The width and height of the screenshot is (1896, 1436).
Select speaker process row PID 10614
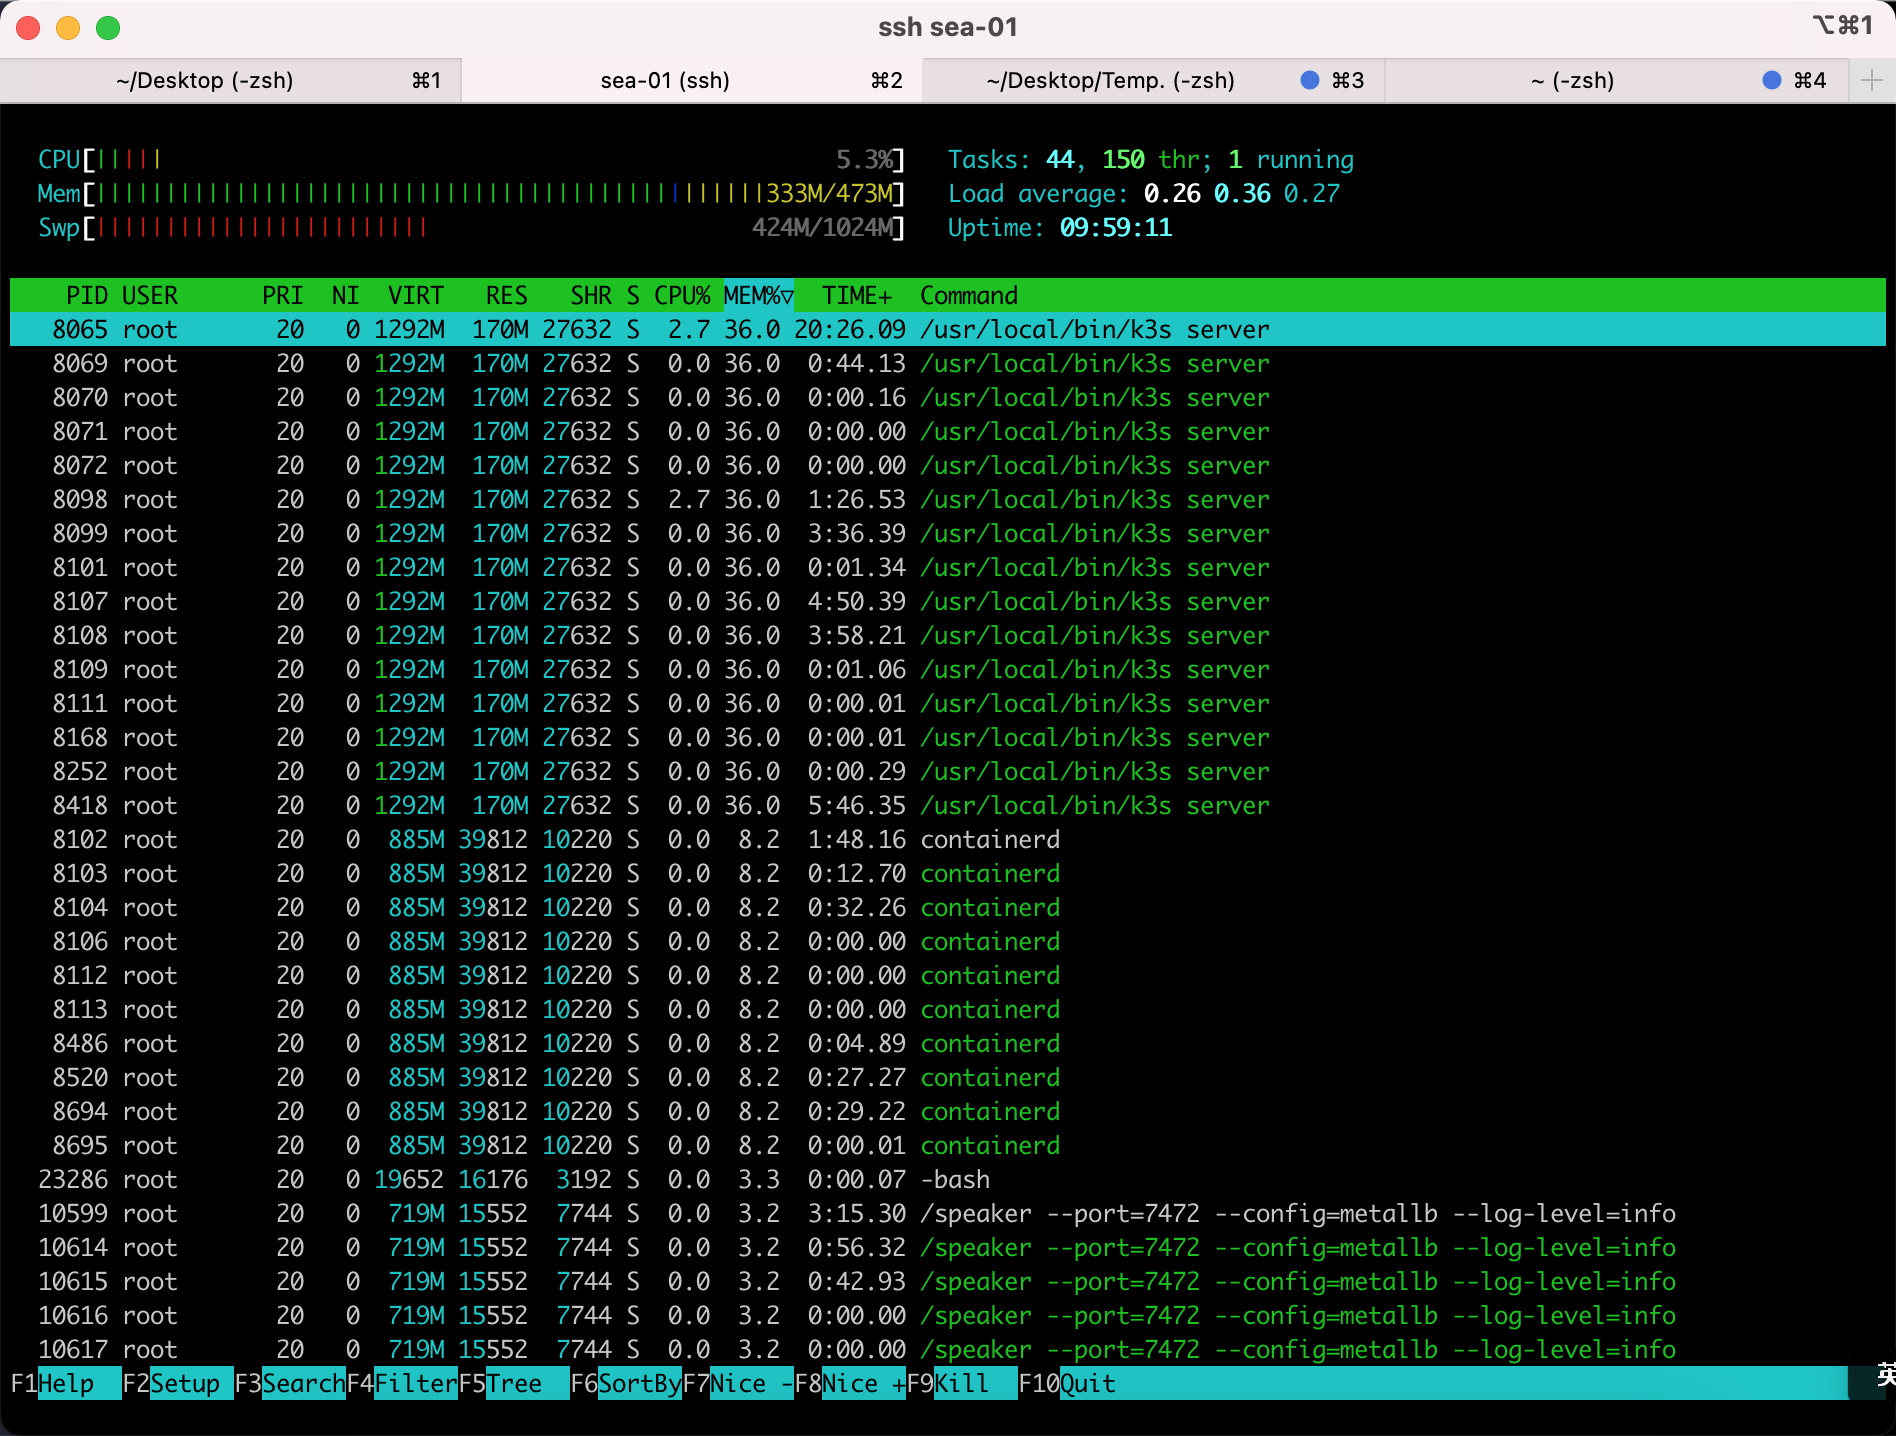tap(948, 1247)
